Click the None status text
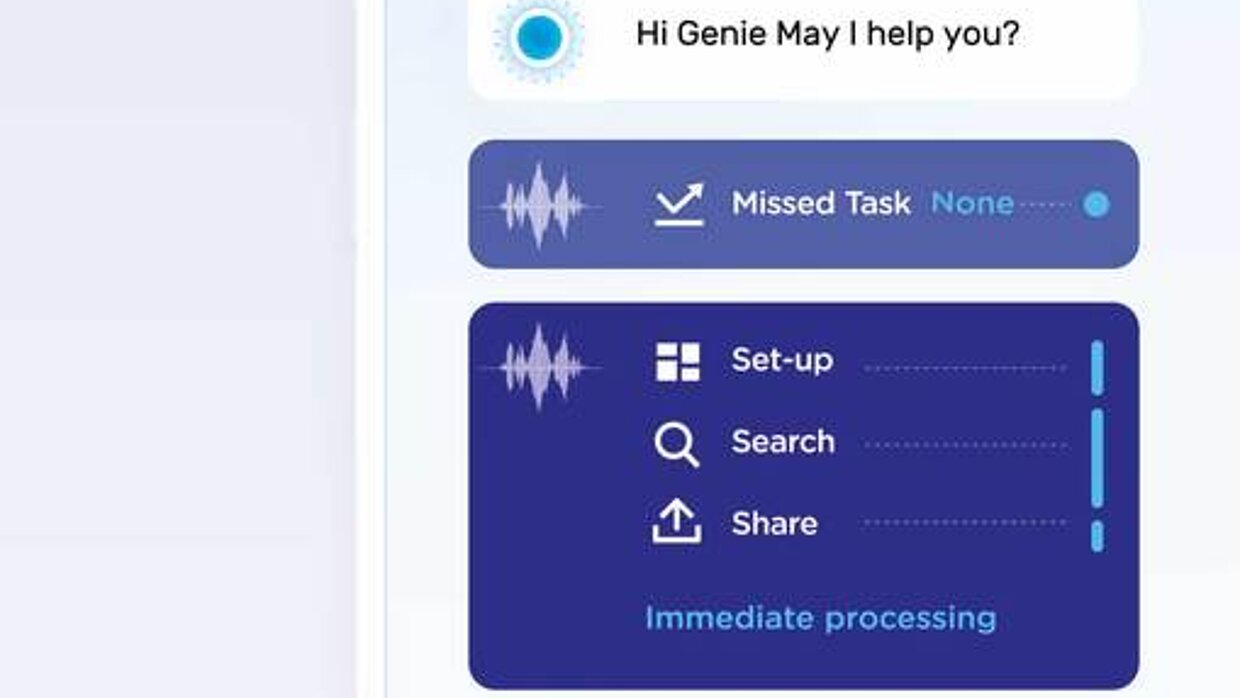This screenshot has height=698, width=1240. (972, 204)
